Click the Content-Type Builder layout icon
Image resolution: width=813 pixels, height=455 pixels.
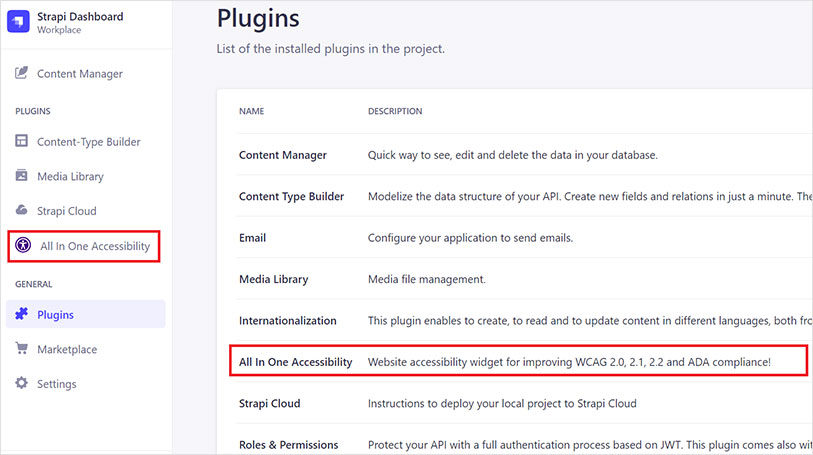[22, 142]
